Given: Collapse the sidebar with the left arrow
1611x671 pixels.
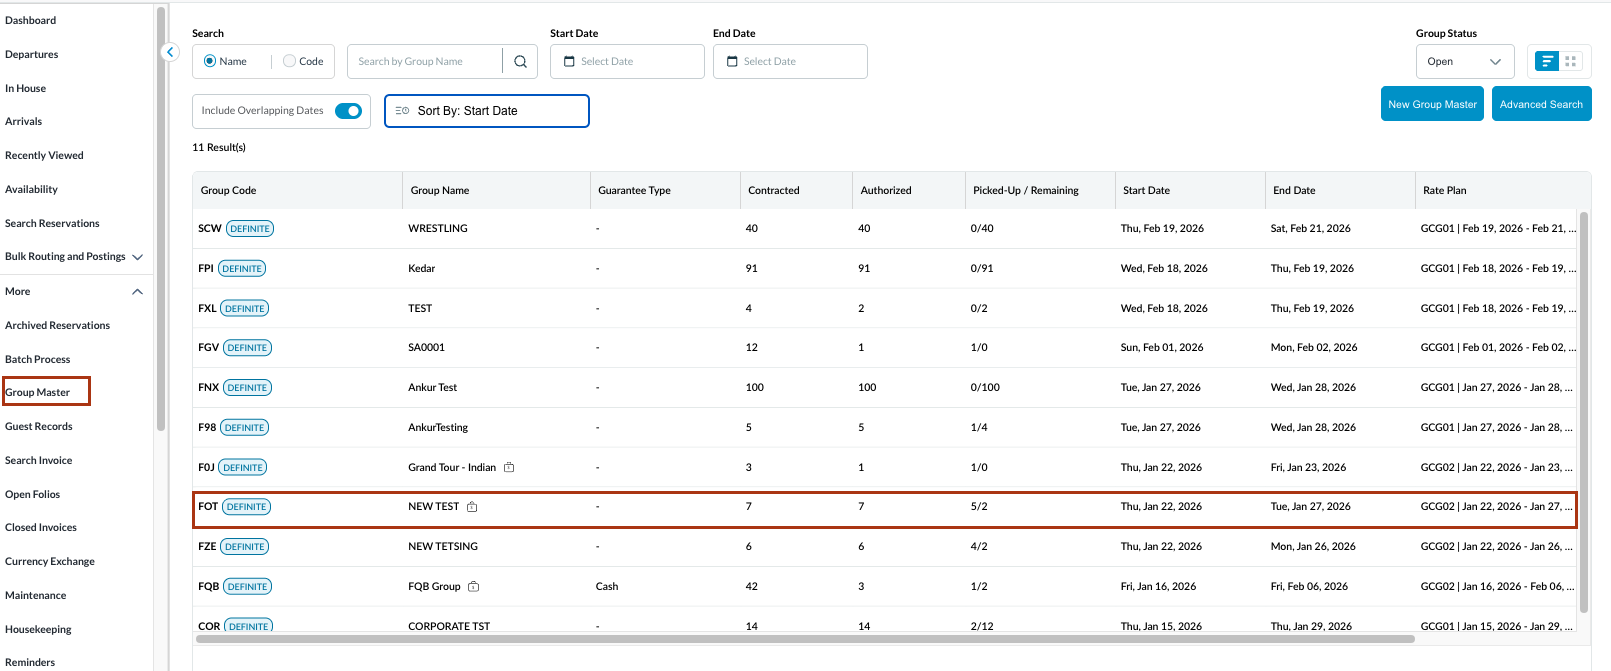Looking at the screenshot, I should 170,52.
